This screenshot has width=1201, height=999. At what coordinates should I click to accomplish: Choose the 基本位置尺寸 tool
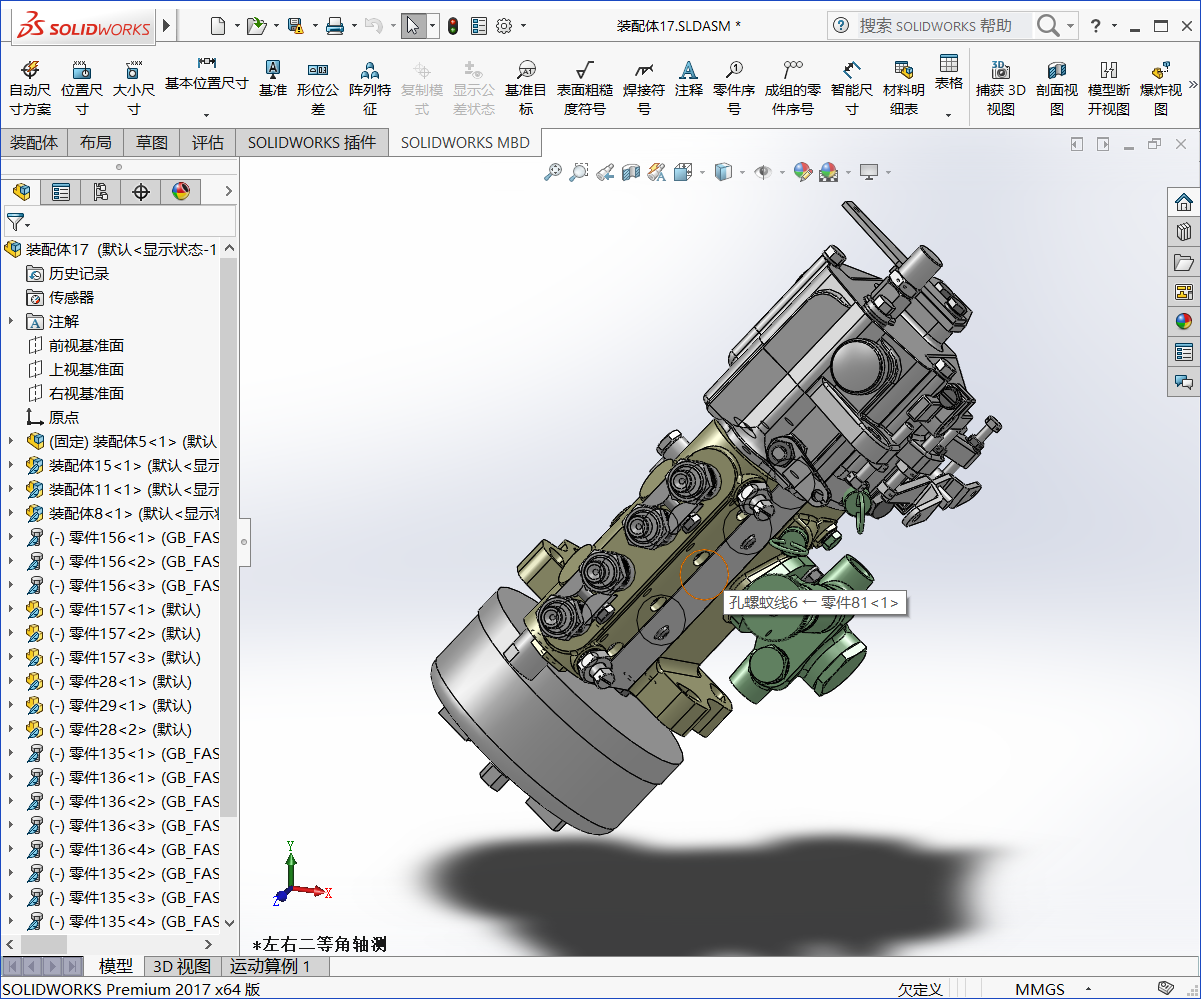[x=207, y=73]
